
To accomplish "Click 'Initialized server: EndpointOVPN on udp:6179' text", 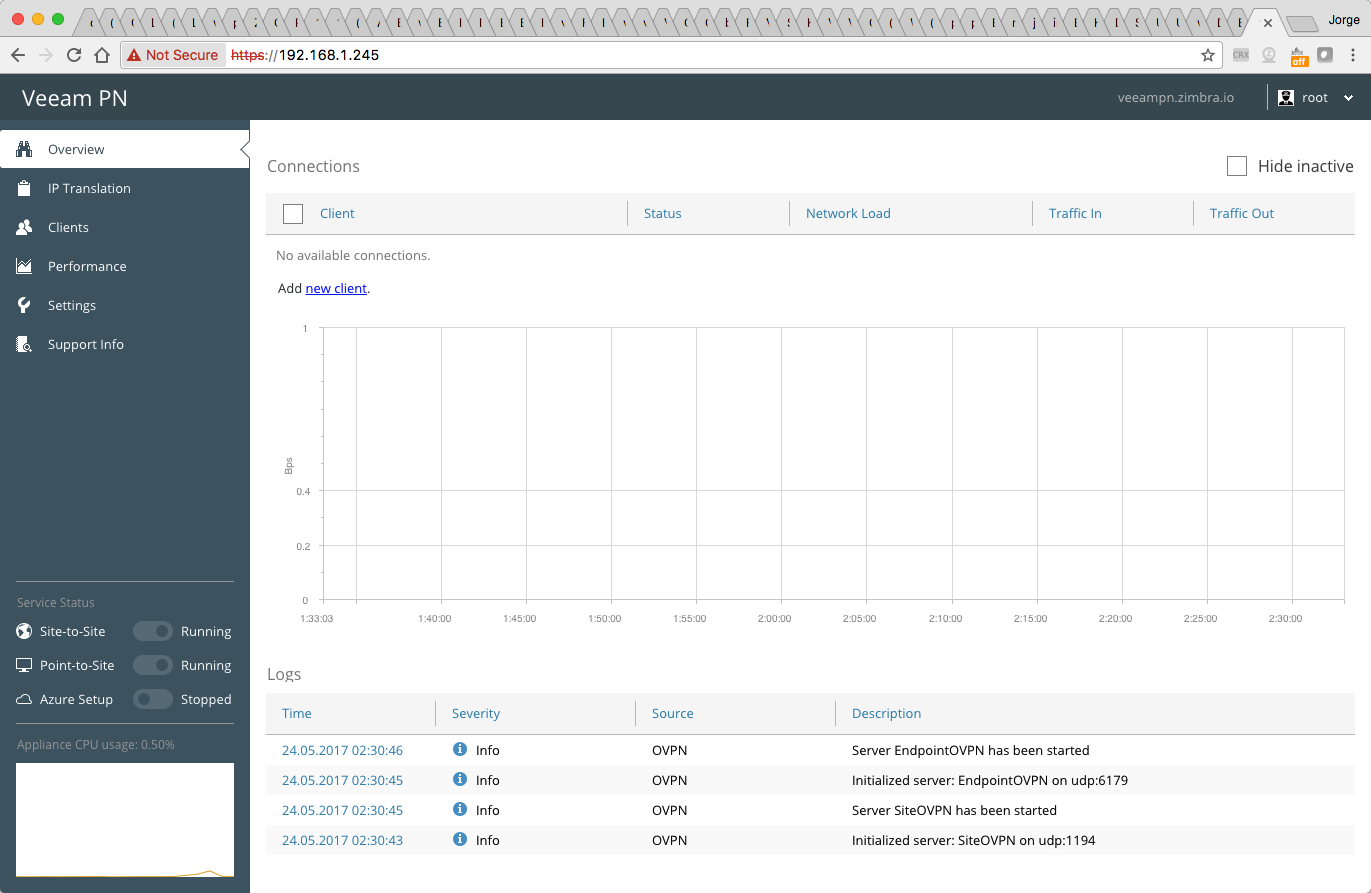I will point(989,780).
